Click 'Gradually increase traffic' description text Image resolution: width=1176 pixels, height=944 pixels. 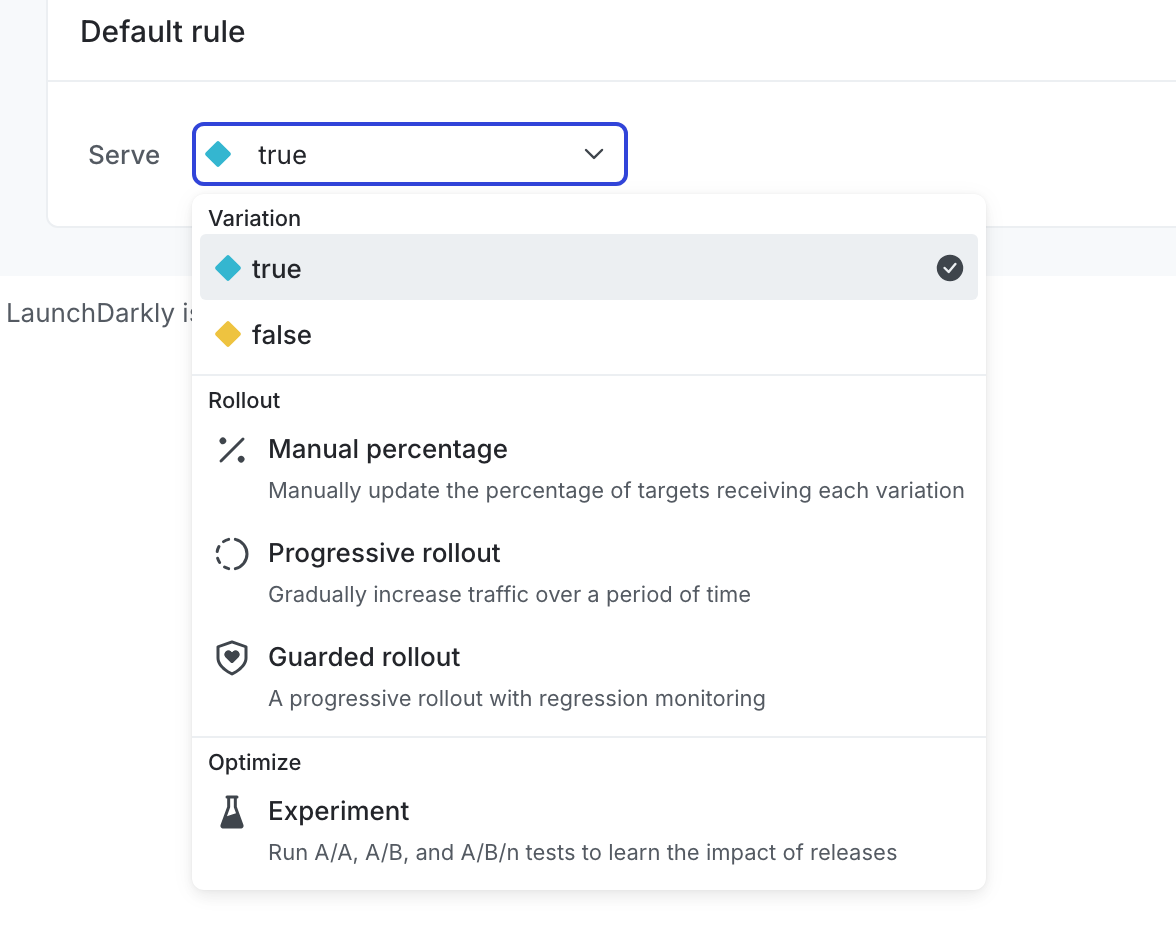pos(509,595)
